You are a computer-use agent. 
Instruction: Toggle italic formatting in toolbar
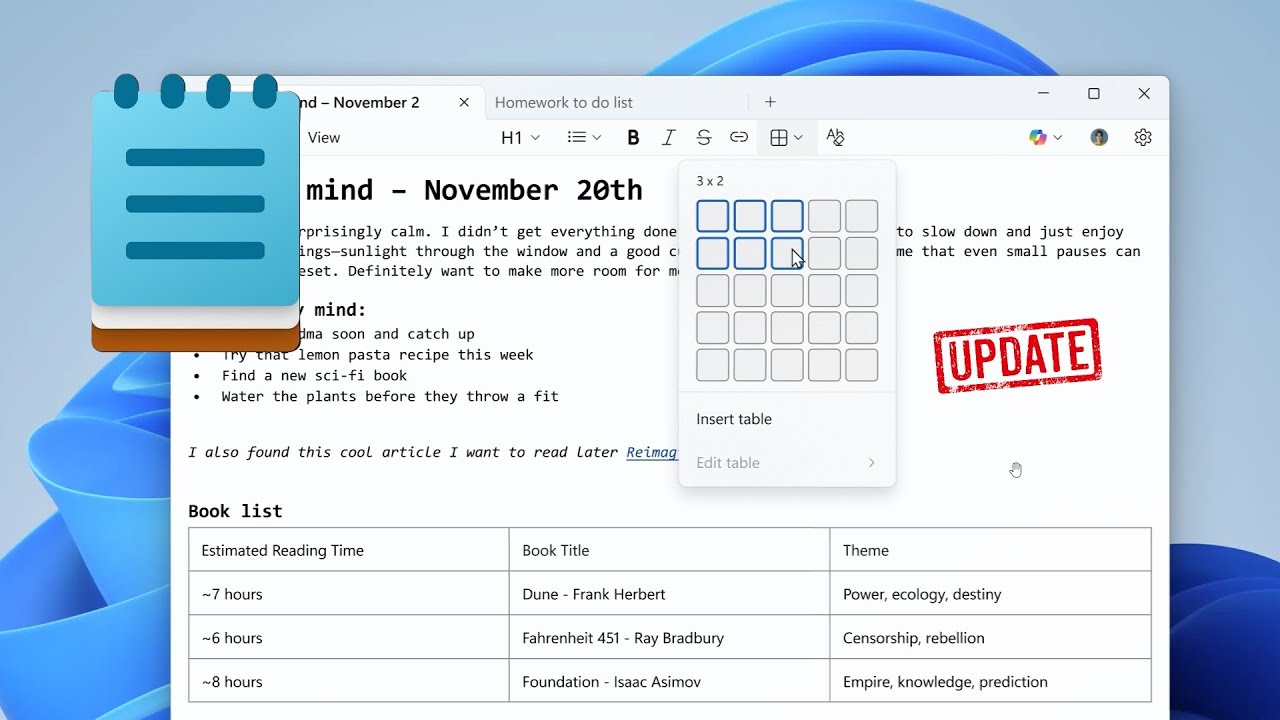668,138
